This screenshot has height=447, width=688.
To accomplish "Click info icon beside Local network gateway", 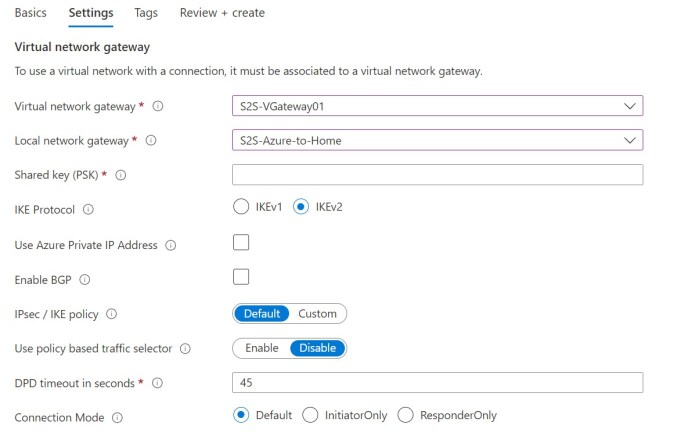I will click(151, 141).
